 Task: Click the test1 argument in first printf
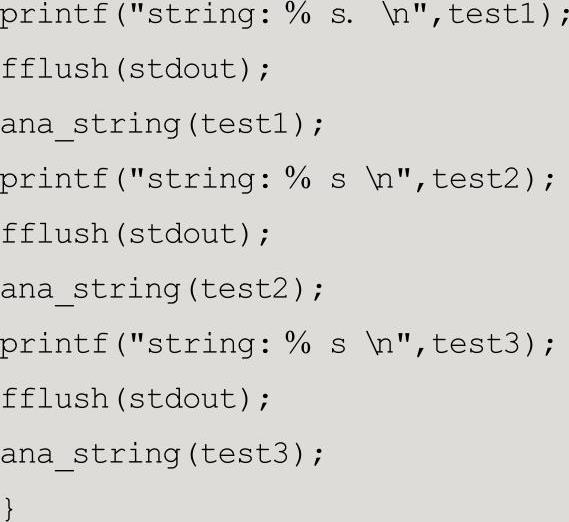tap(492, 15)
